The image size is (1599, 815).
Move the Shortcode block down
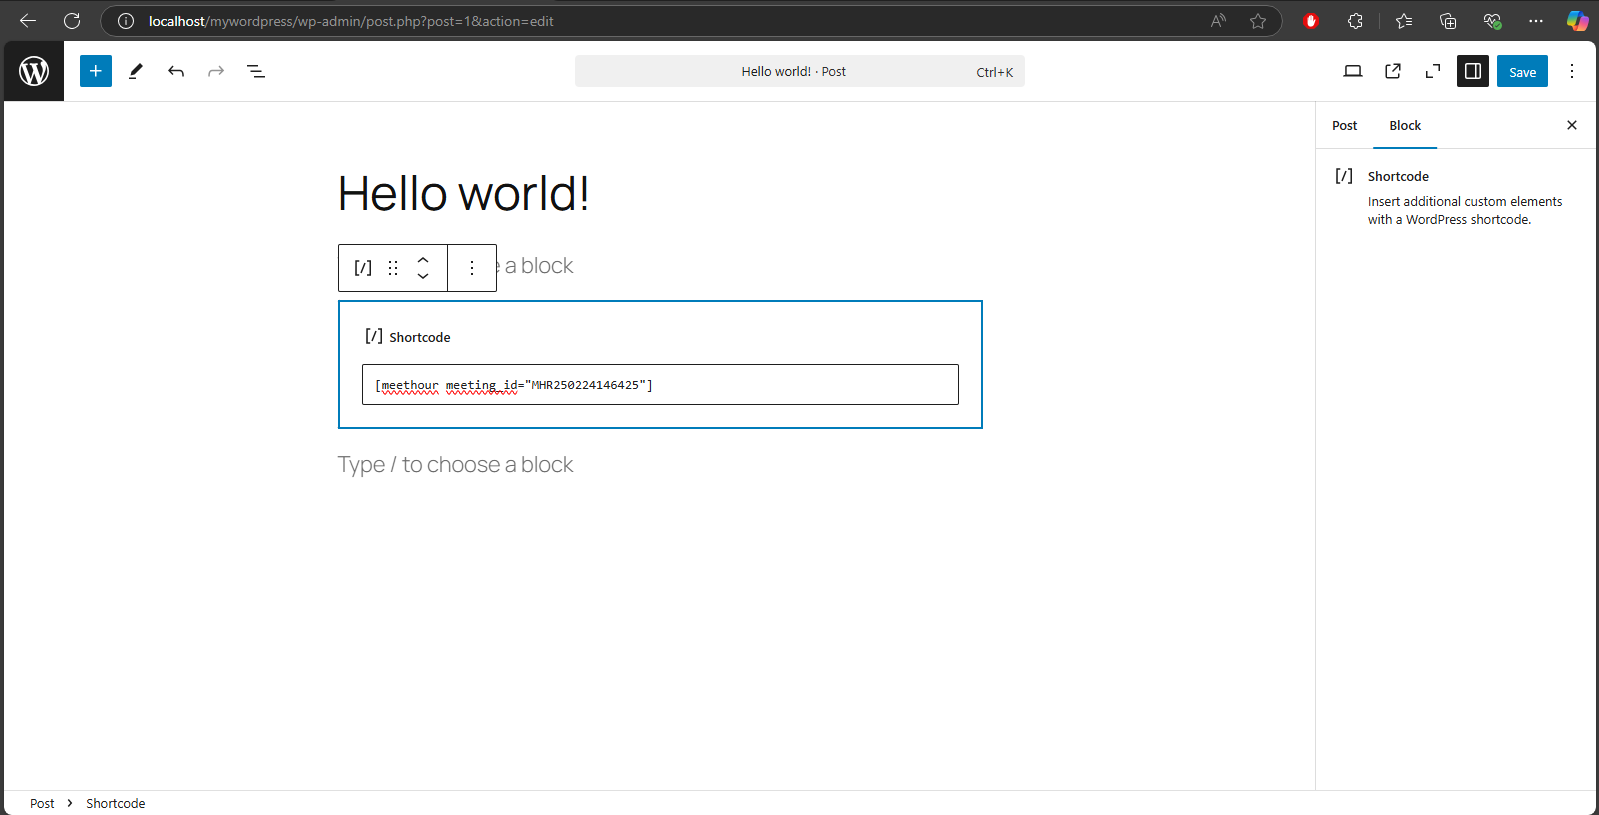423,276
